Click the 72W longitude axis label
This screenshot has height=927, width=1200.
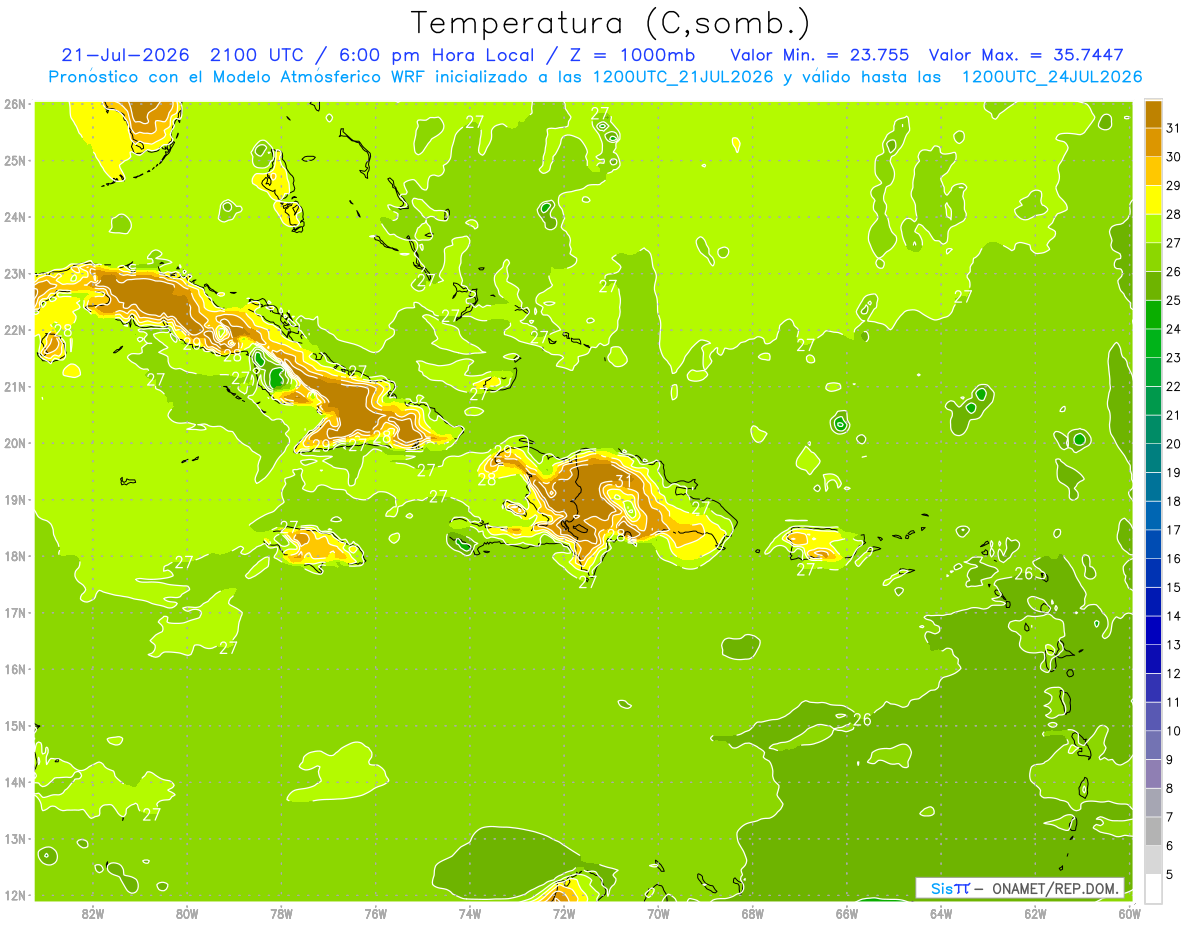564,913
